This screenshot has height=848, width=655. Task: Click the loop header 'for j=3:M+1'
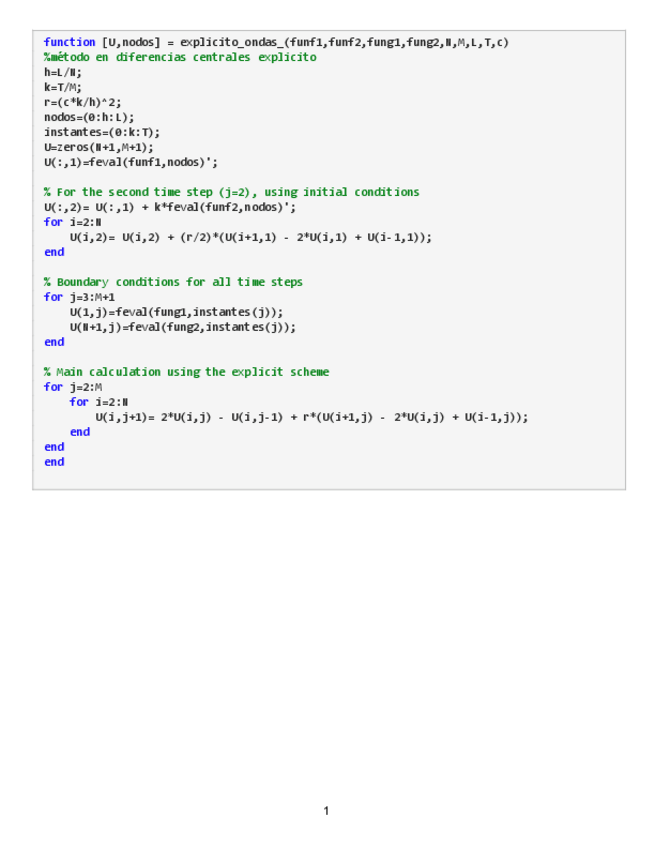[79, 297]
